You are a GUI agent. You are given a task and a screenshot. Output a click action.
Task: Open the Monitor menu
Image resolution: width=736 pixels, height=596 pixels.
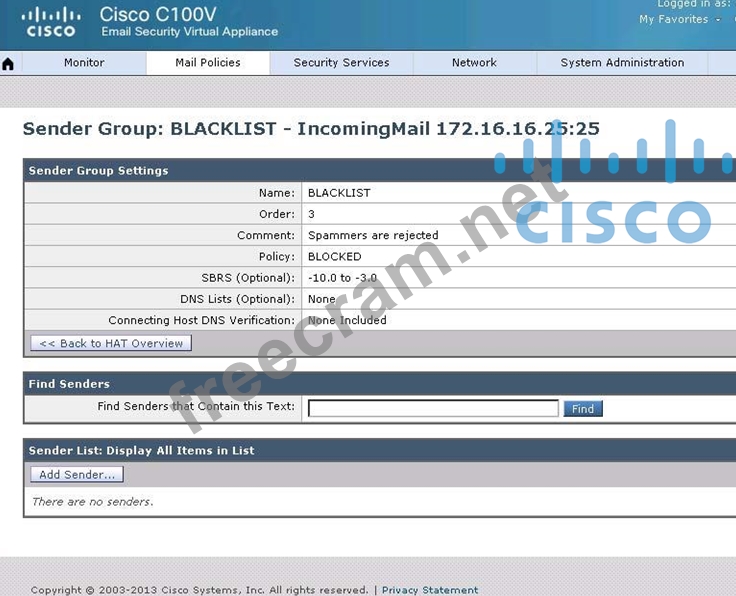tap(84, 63)
